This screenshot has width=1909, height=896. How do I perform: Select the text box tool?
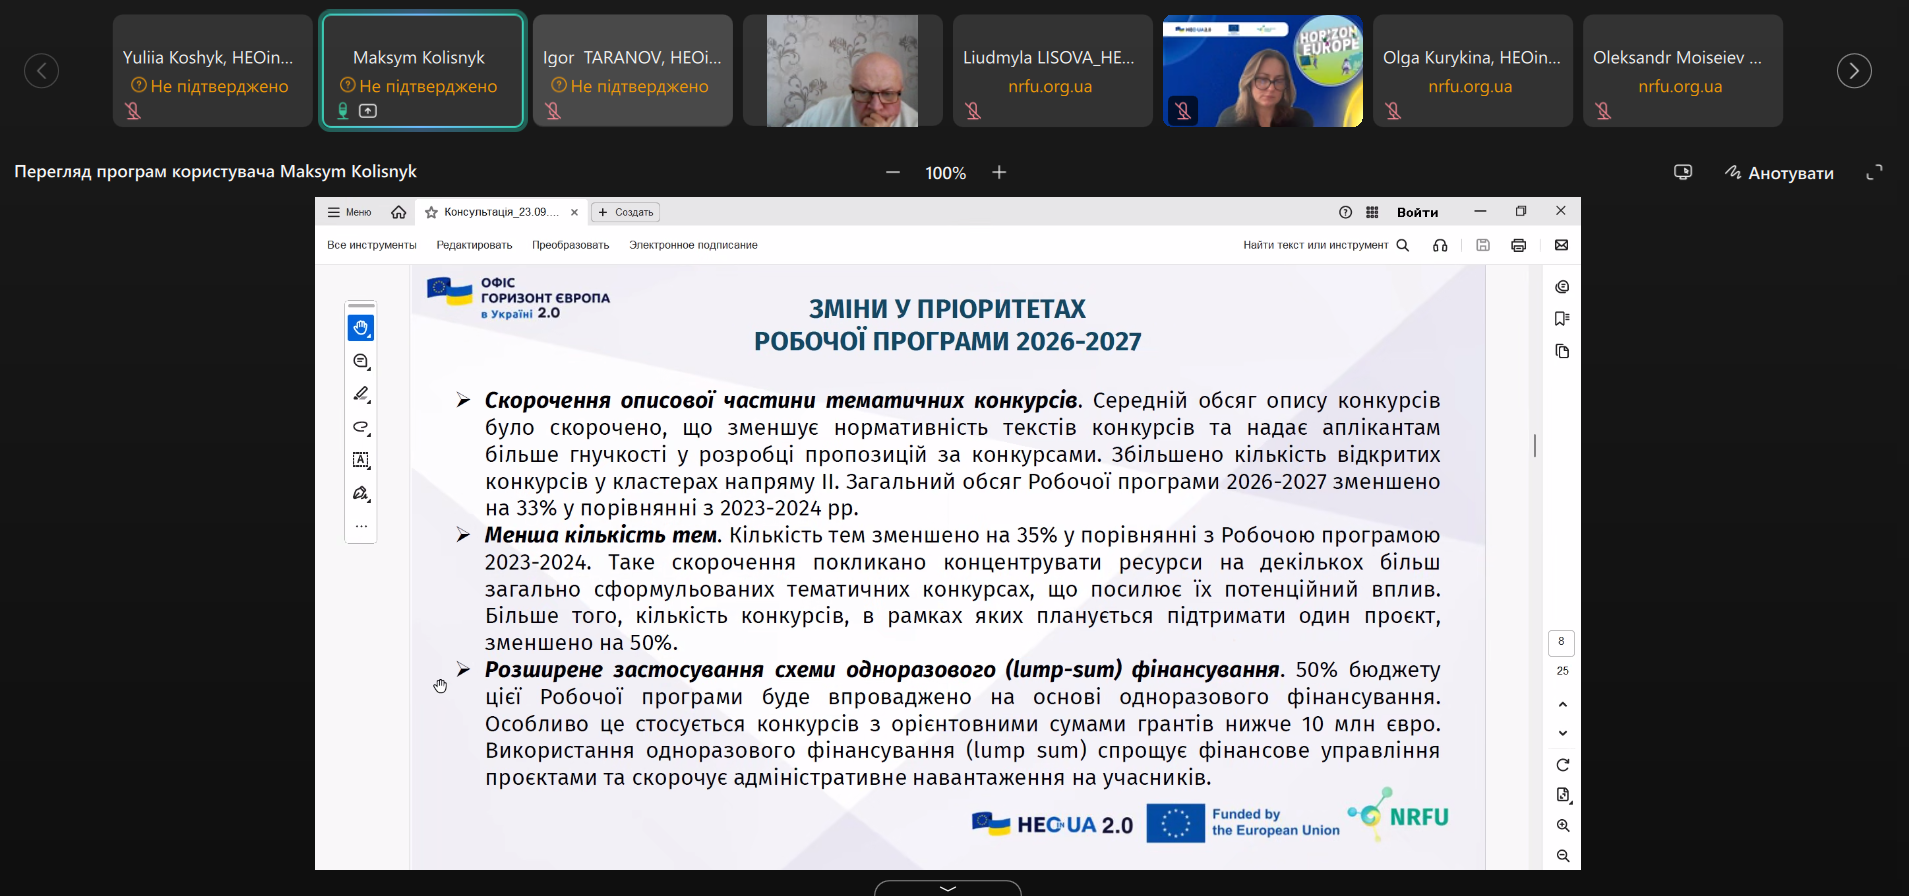coord(361,460)
